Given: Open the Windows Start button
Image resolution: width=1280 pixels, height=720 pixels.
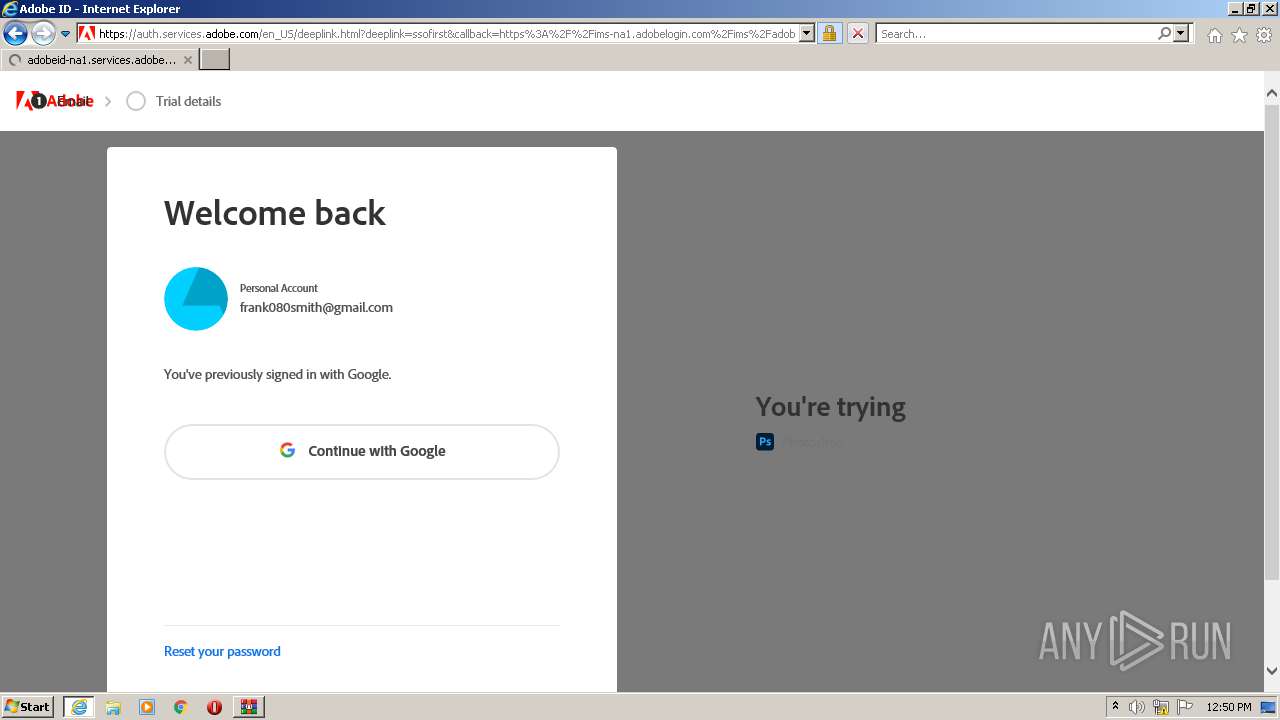Looking at the screenshot, I should tap(28, 706).
